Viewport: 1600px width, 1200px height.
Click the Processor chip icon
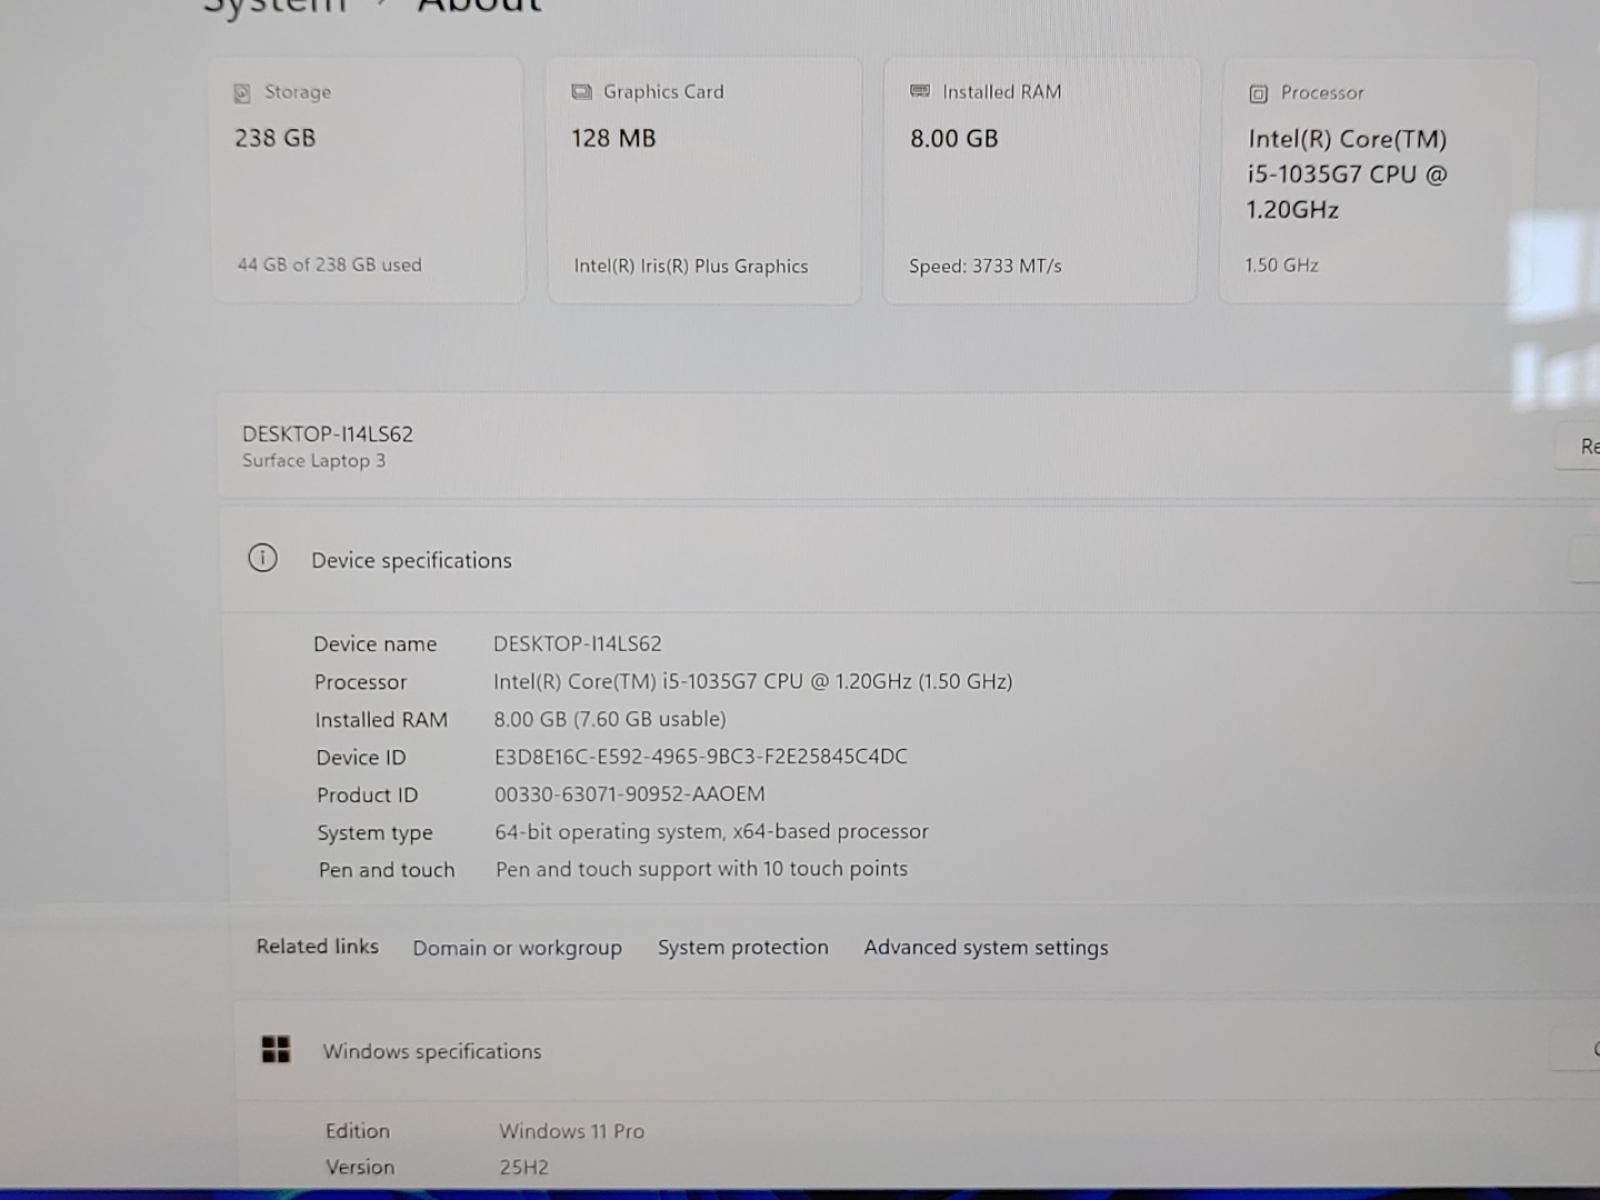pos(1259,94)
